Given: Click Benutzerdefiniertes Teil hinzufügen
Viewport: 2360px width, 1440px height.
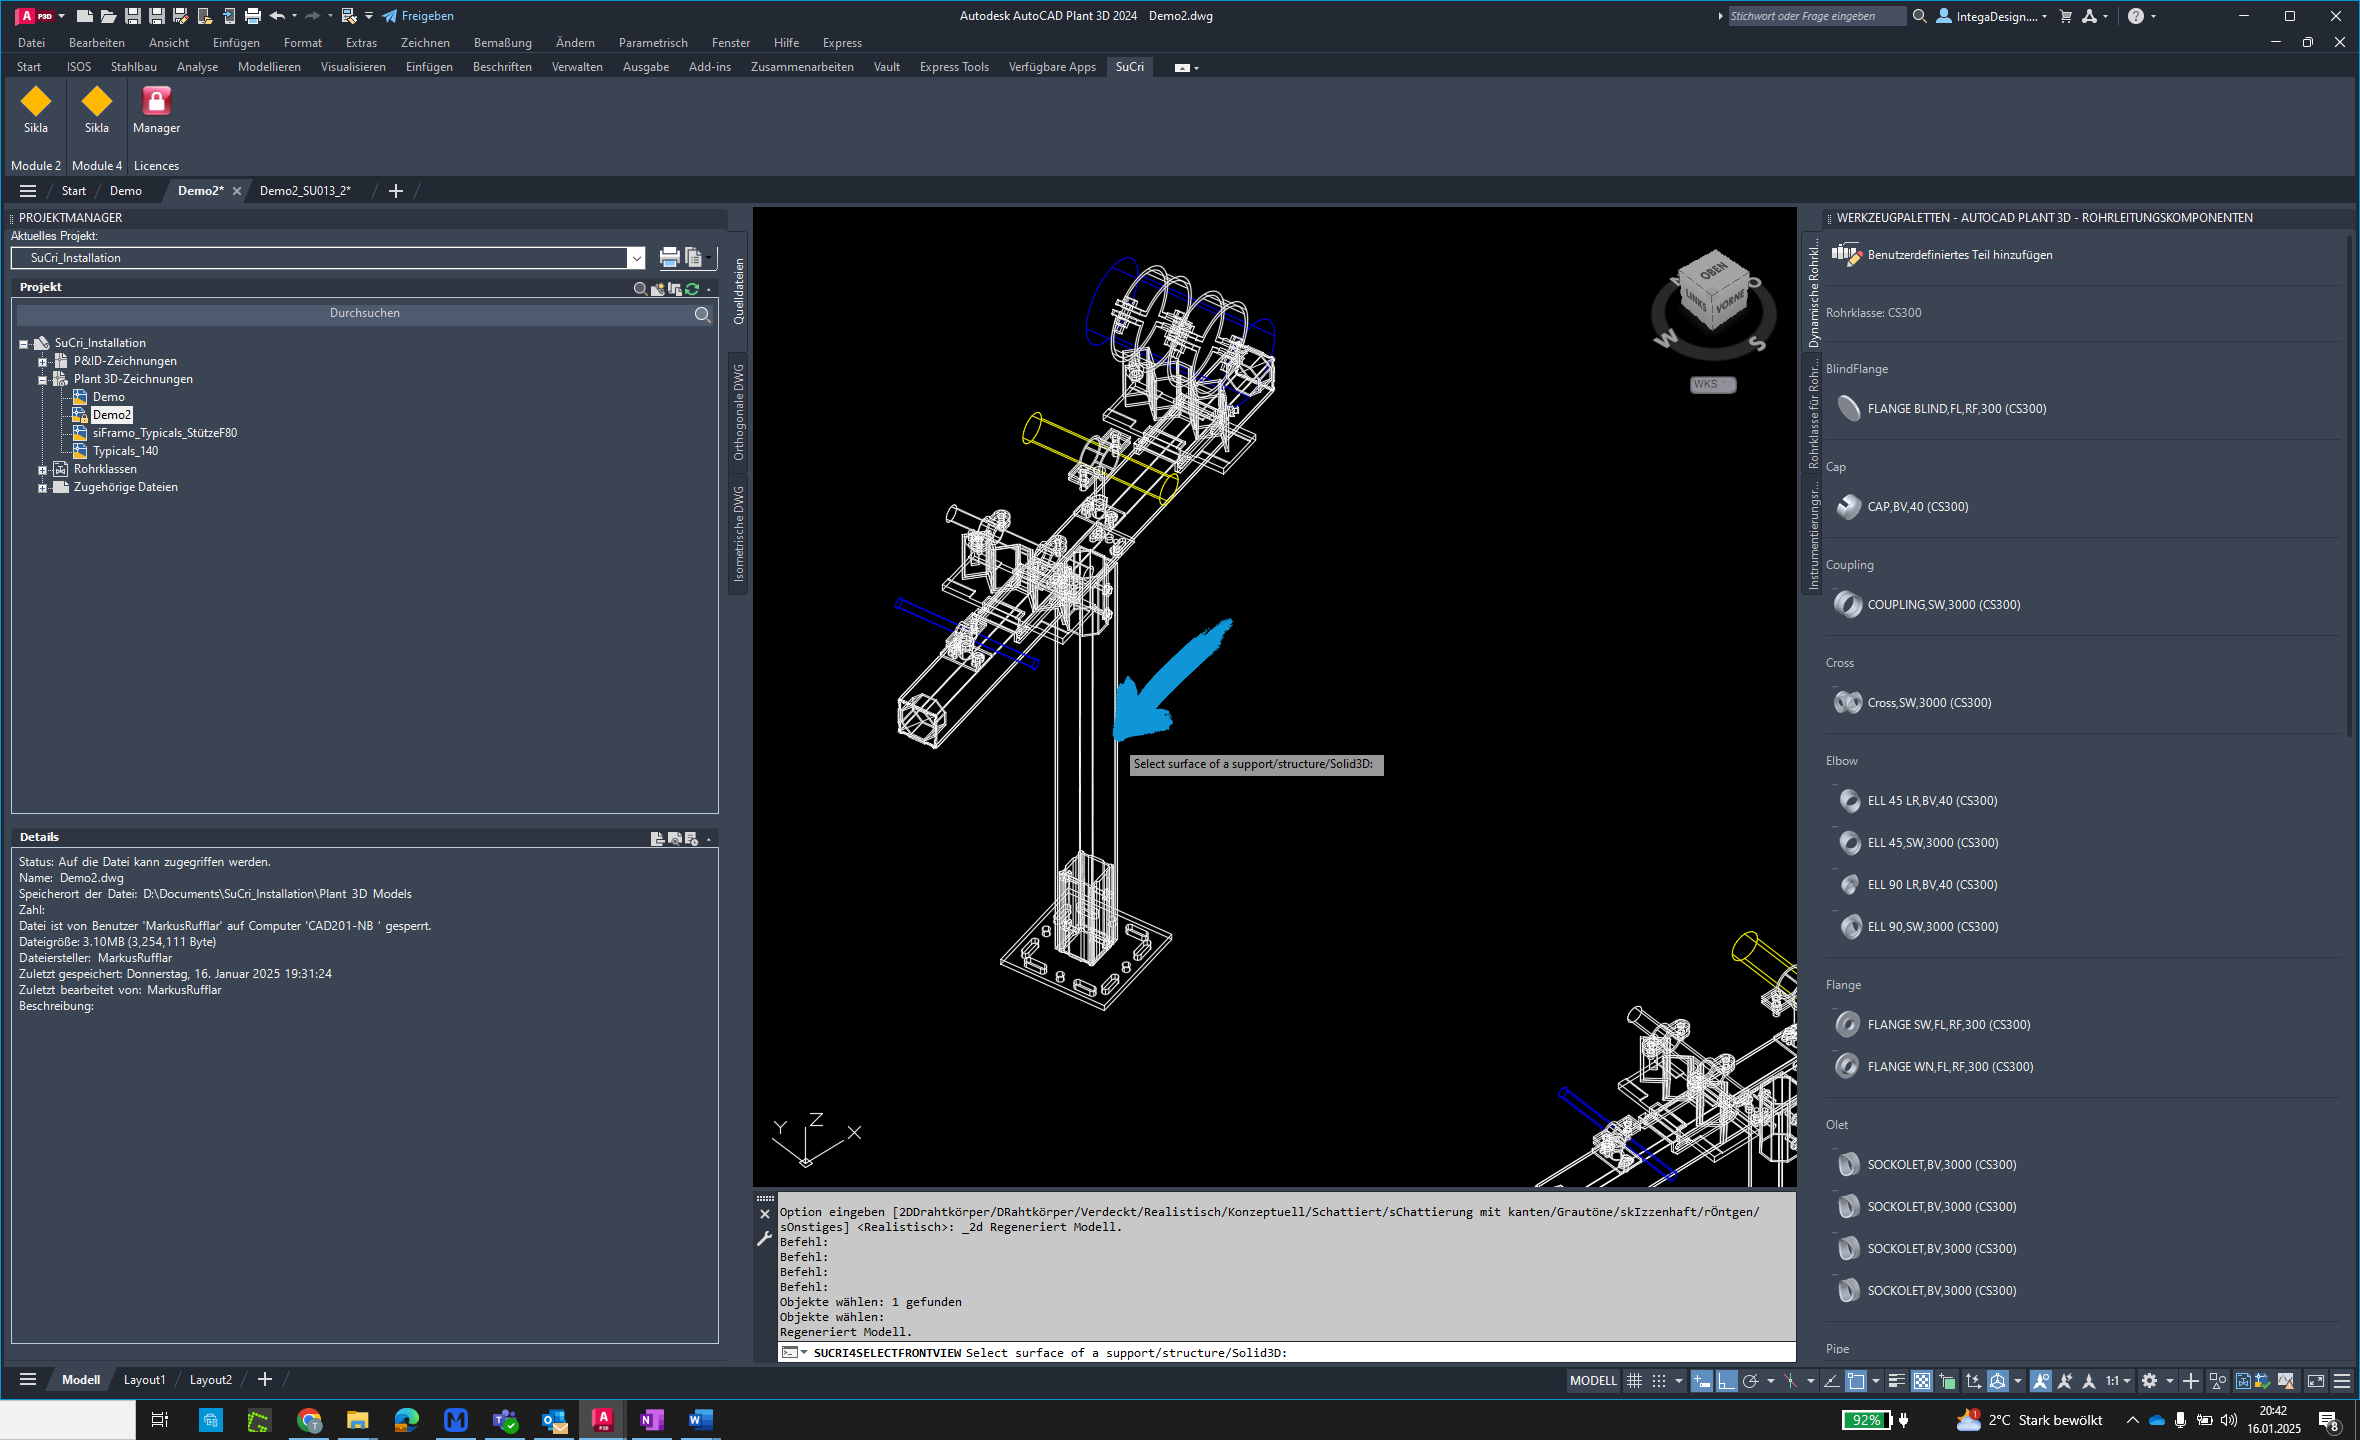Looking at the screenshot, I should pyautogui.click(x=1941, y=255).
